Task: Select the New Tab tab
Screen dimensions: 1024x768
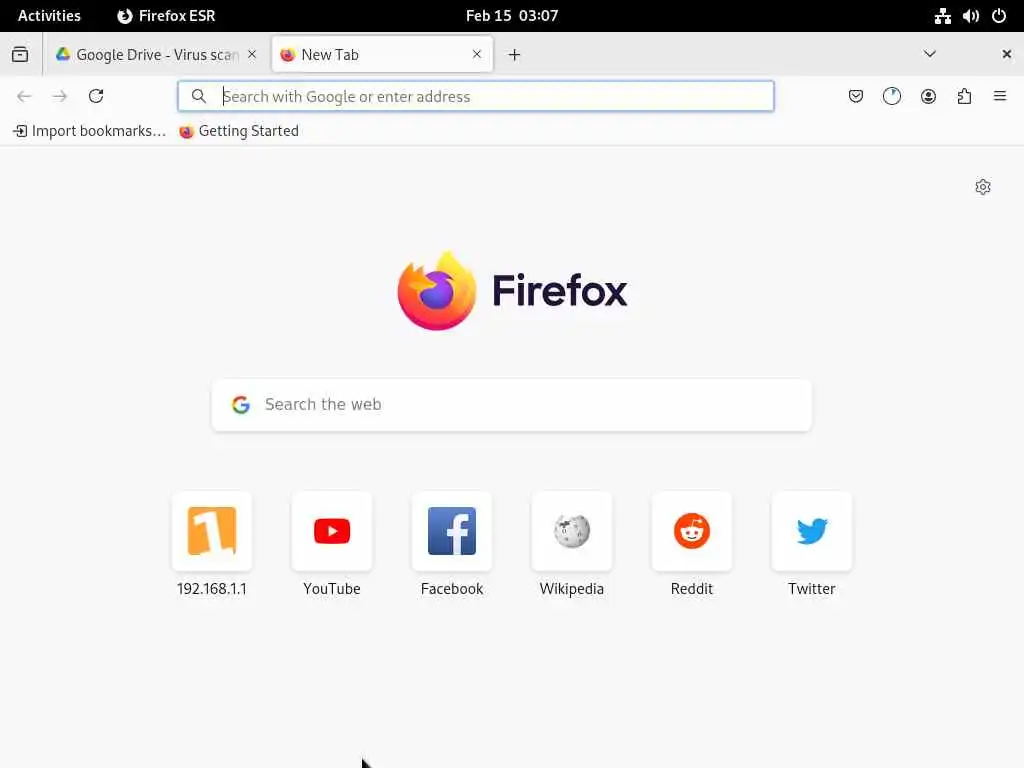Action: pyautogui.click(x=382, y=55)
